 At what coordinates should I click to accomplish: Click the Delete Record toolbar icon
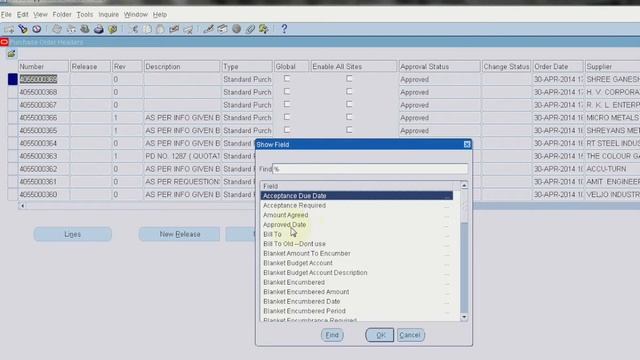[x=188, y=29]
